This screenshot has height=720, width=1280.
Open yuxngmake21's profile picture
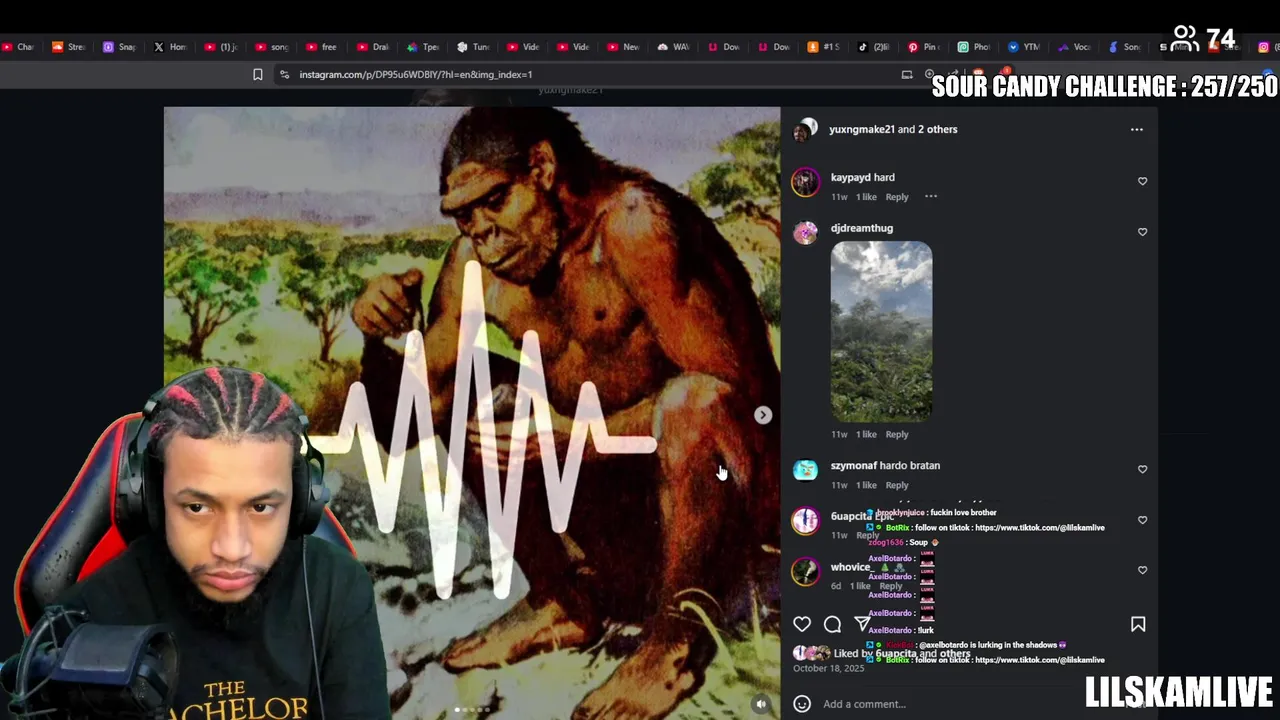coord(806,130)
